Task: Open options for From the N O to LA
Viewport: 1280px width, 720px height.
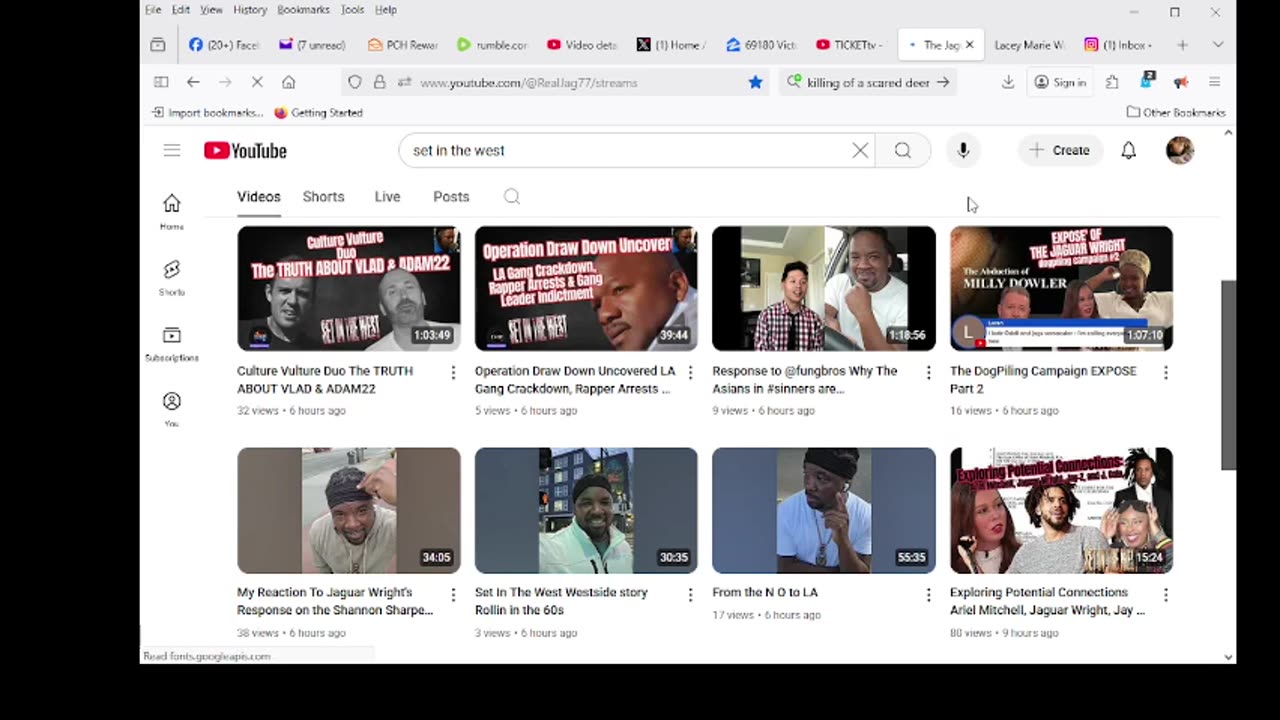Action: point(928,594)
